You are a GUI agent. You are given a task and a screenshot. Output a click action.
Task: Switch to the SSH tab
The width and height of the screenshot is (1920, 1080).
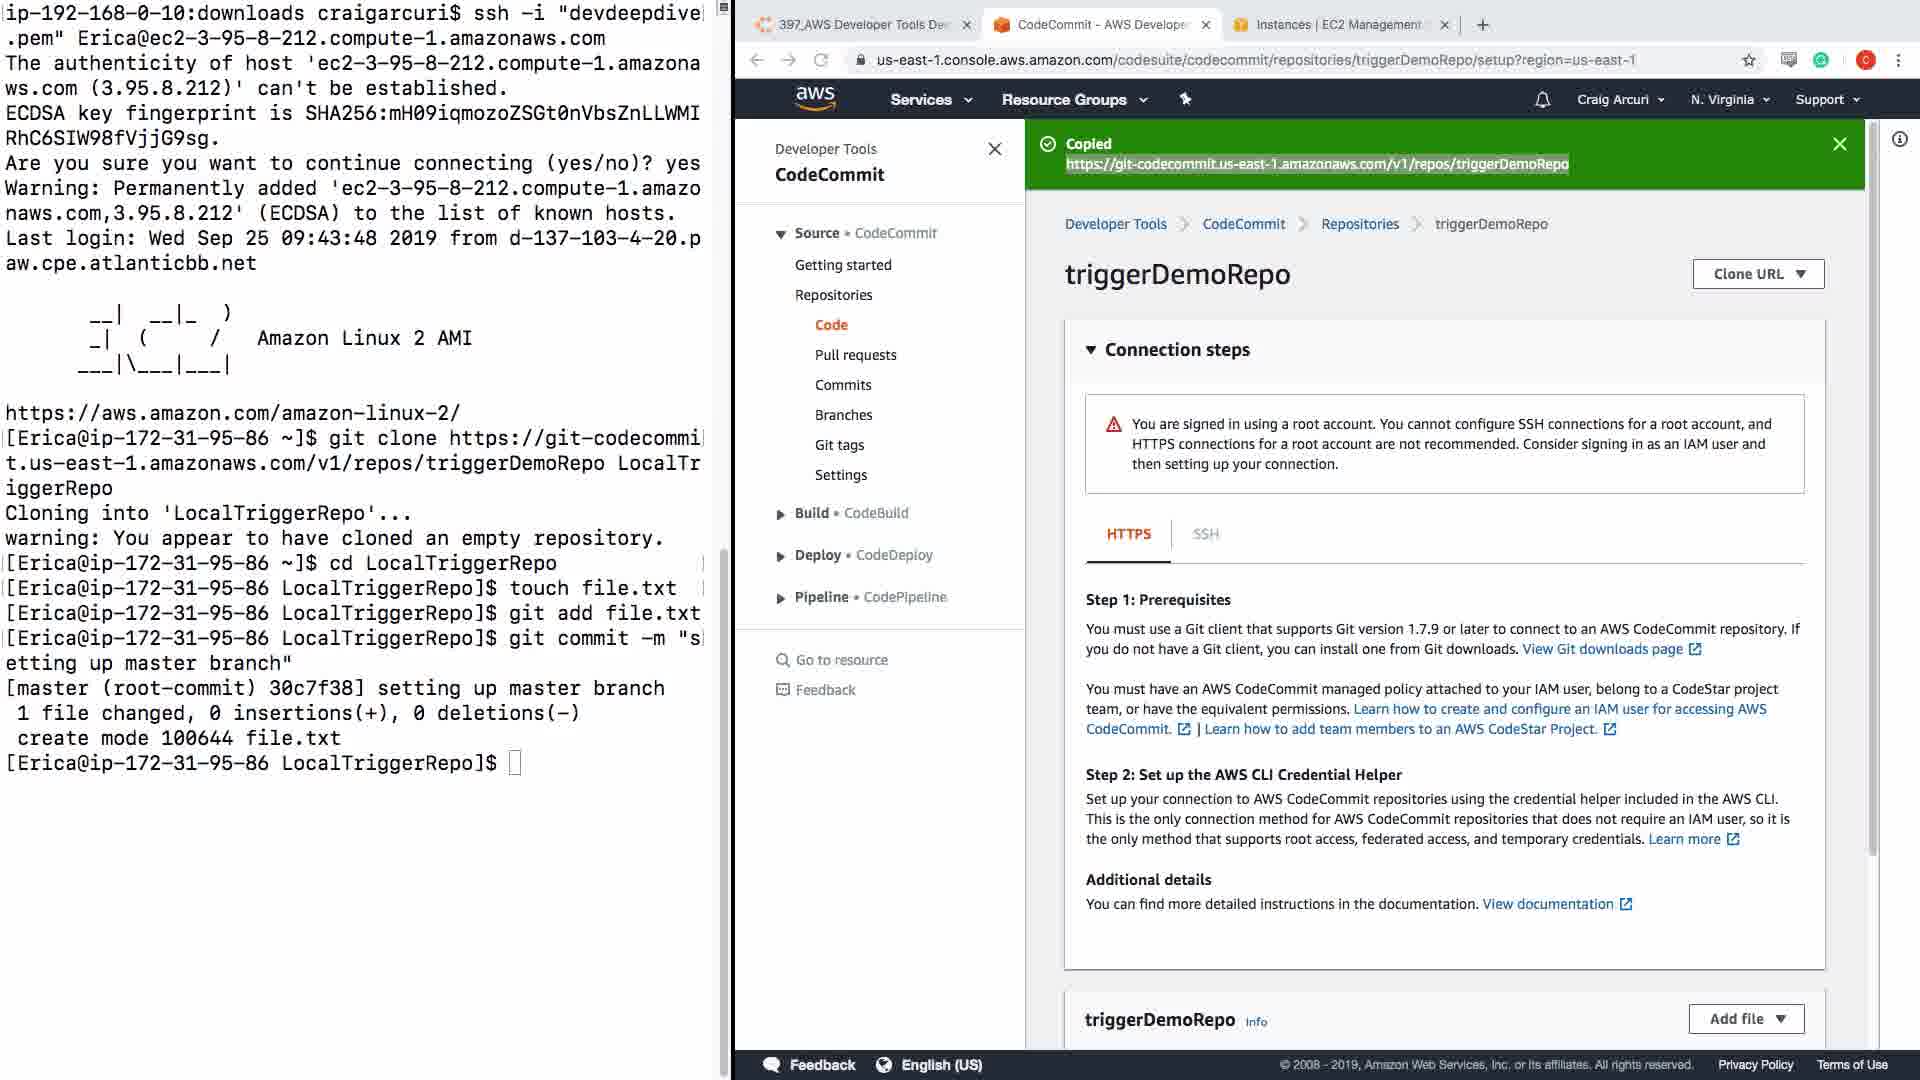pos(1205,534)
